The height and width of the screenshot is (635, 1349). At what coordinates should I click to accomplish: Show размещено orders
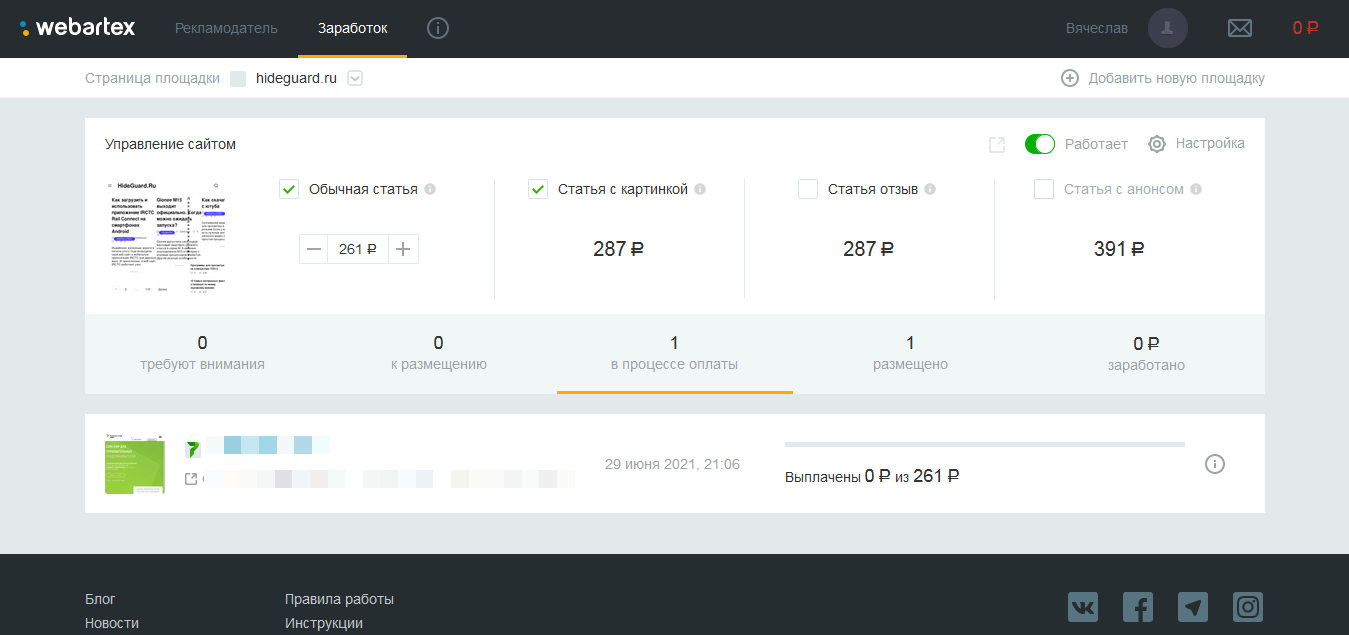(x=911, y=354)
